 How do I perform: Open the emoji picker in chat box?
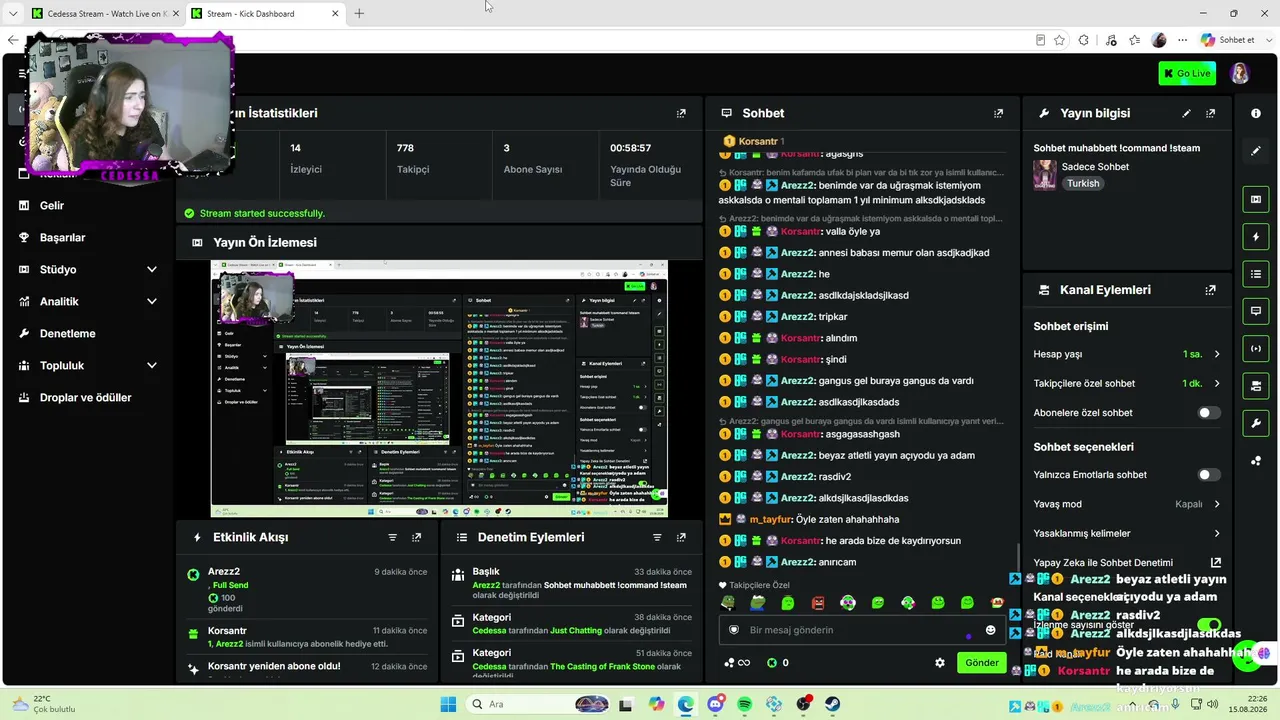tap(991, 630)
